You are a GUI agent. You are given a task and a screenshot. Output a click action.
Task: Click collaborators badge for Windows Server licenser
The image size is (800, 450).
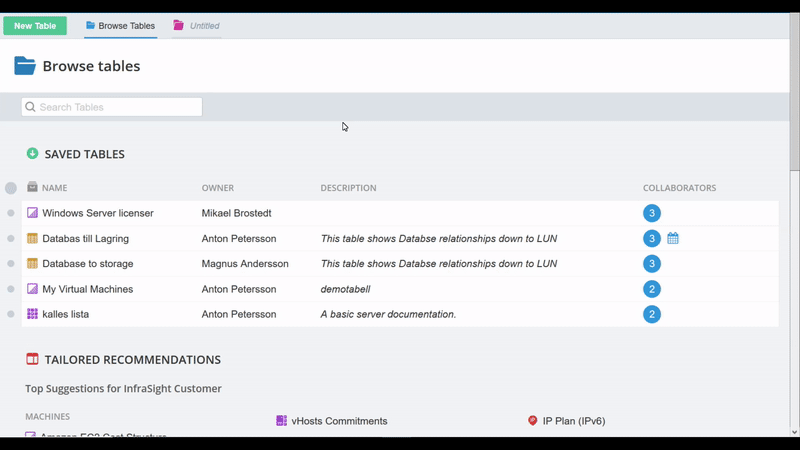(652, 213)
